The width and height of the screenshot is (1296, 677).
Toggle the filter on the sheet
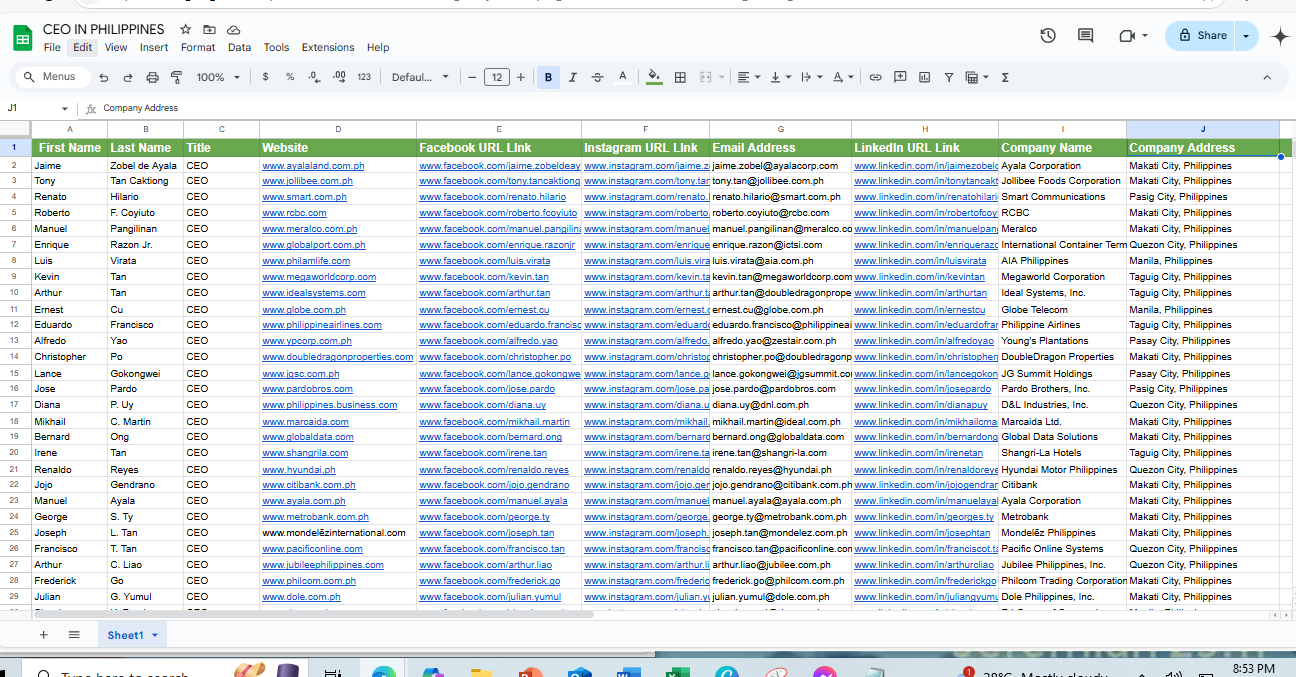(948, 77)
